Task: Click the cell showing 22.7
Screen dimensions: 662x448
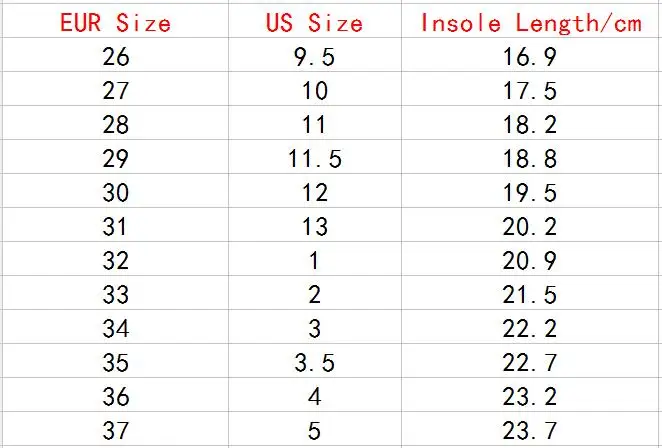Action: tap(532, 361)
